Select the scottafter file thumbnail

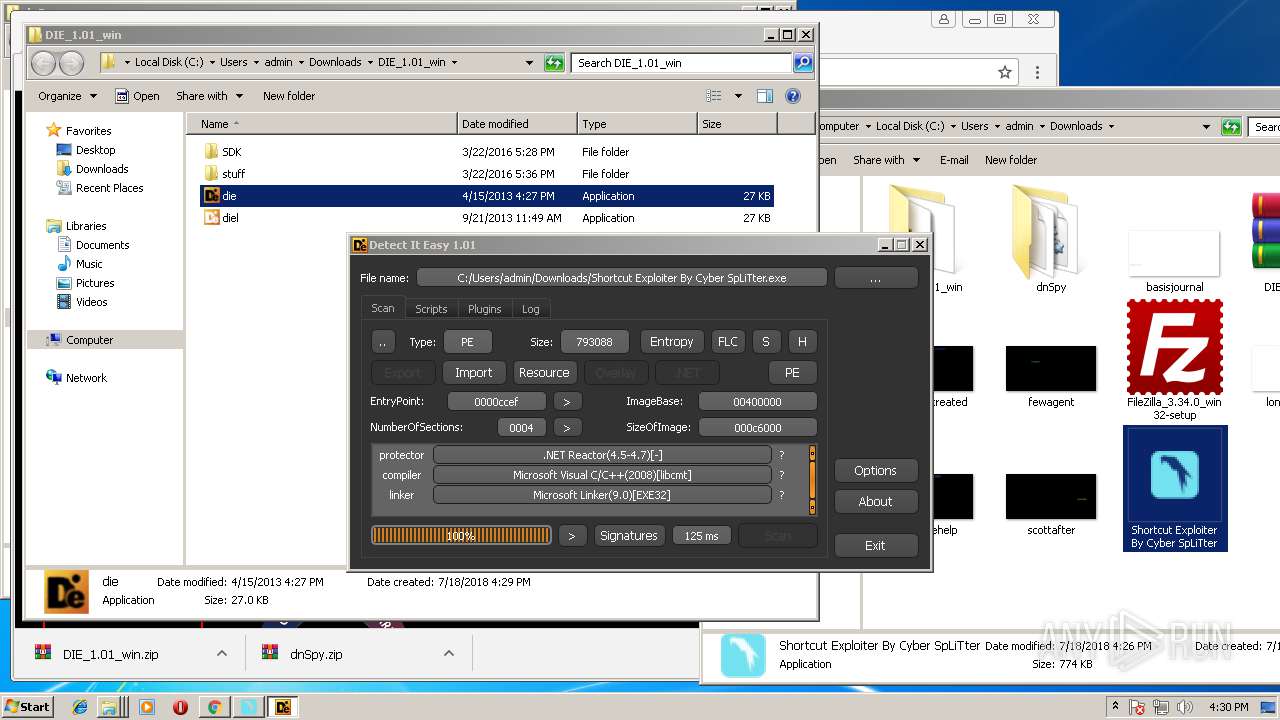[1051, 504]
